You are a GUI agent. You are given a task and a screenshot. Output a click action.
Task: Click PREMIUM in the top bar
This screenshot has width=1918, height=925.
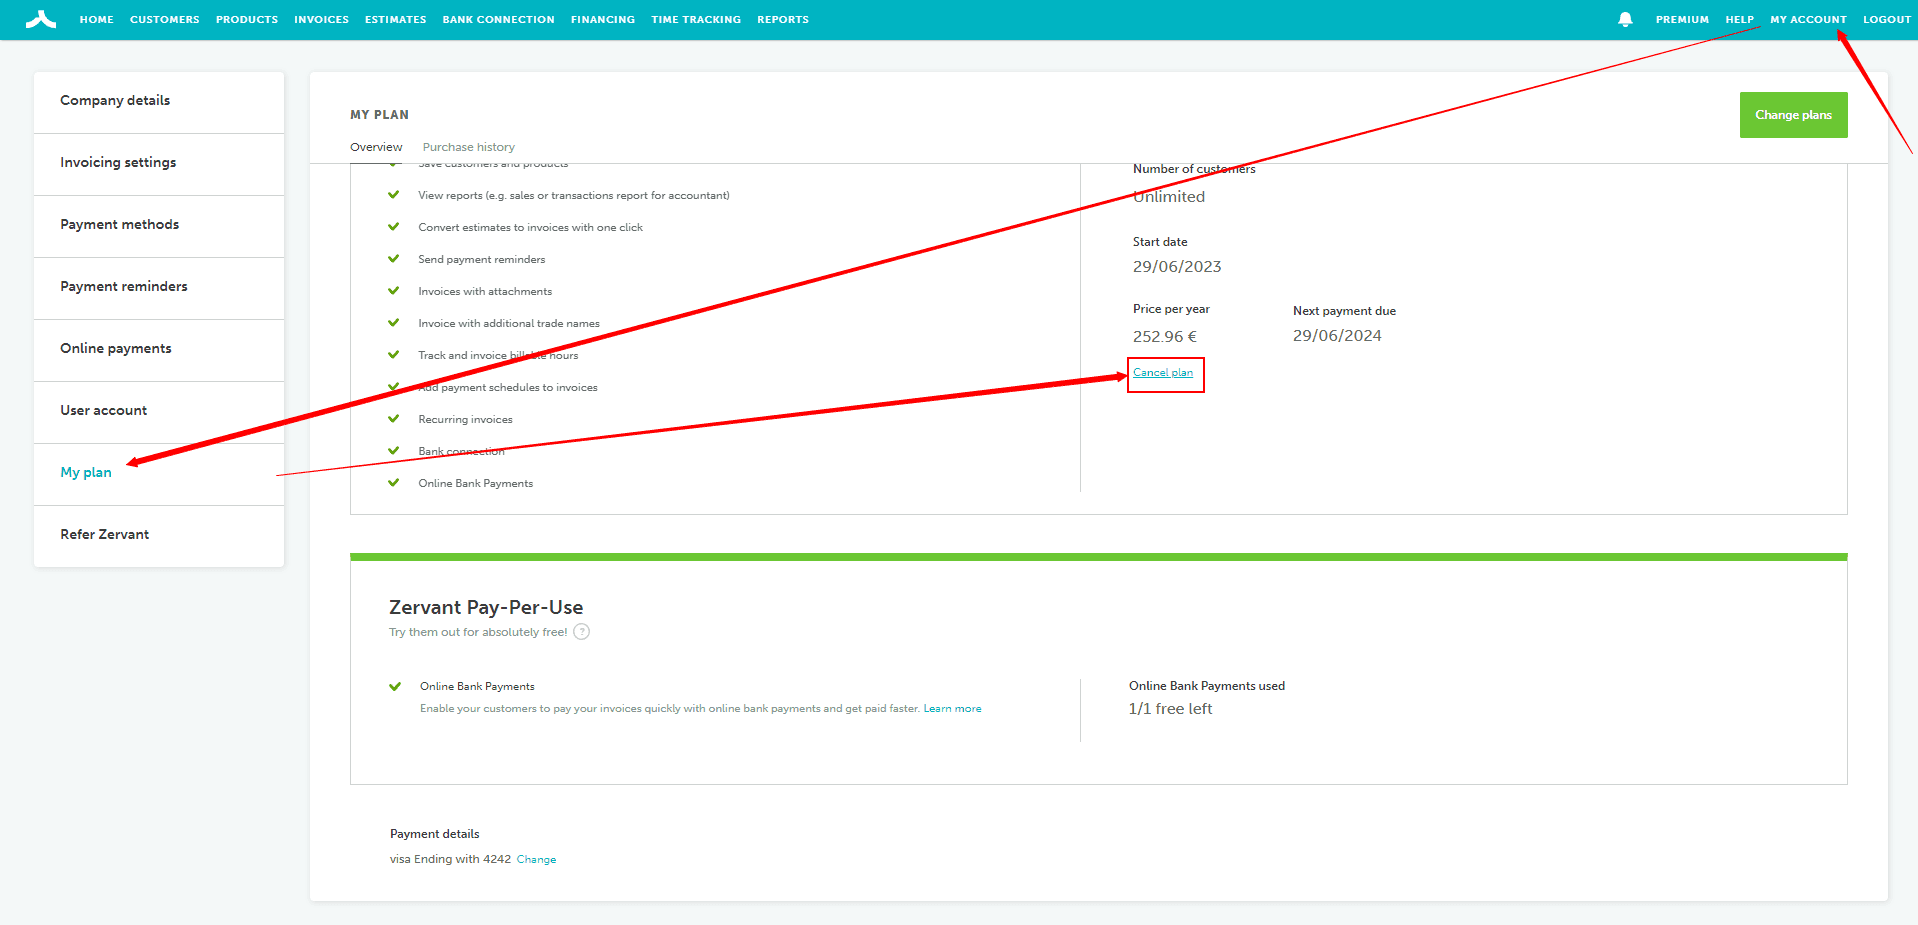point(1682,20)
